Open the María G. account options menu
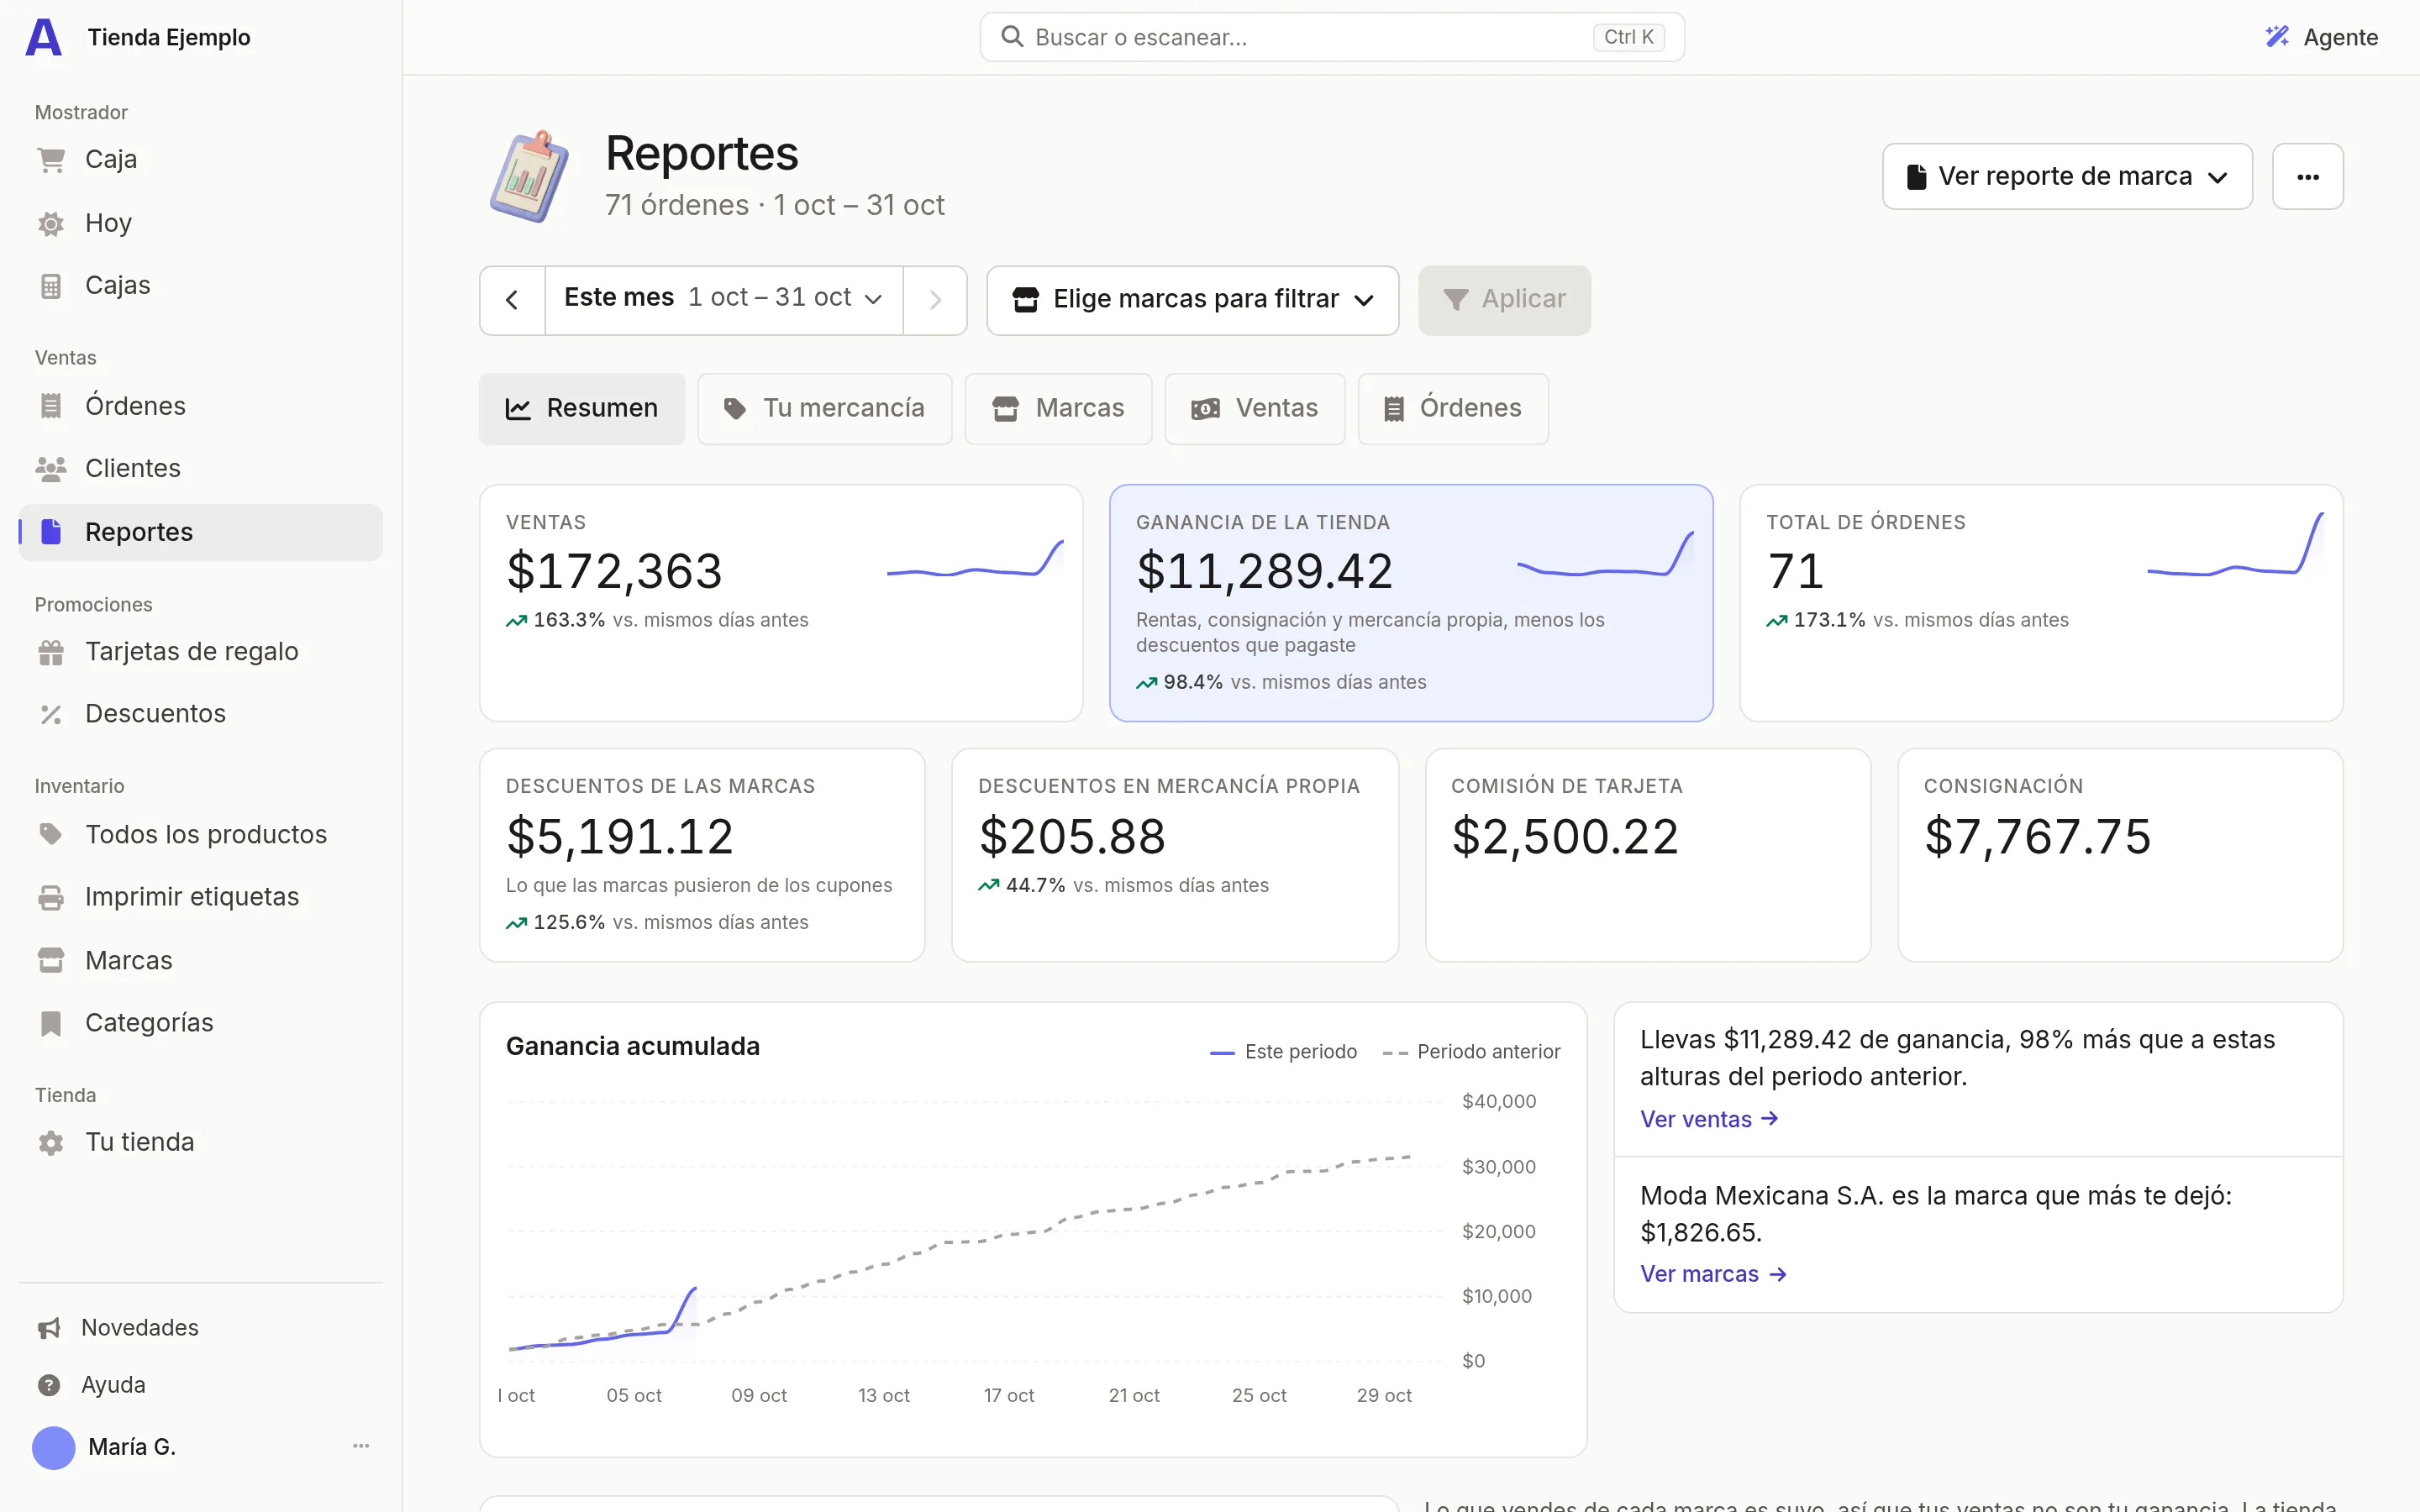2420x1512 pixels. click(x=361, y=1446)
